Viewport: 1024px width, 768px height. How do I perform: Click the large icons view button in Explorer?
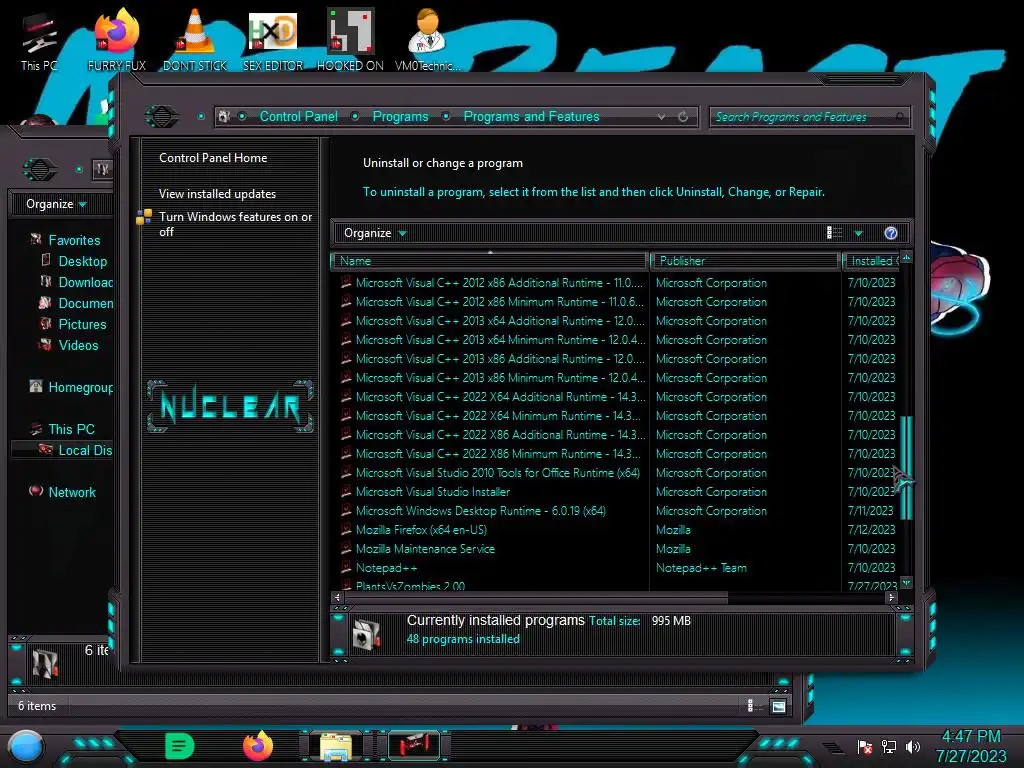[x=778, y=706]
